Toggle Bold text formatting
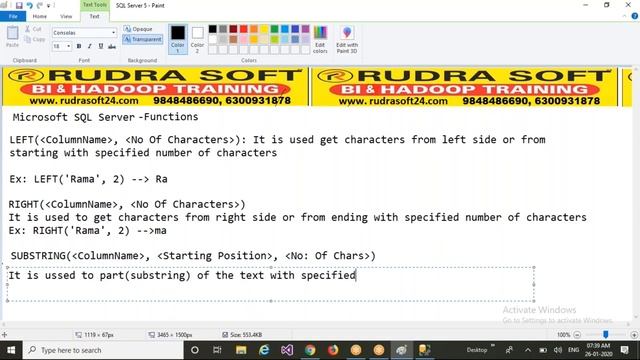 79,47
